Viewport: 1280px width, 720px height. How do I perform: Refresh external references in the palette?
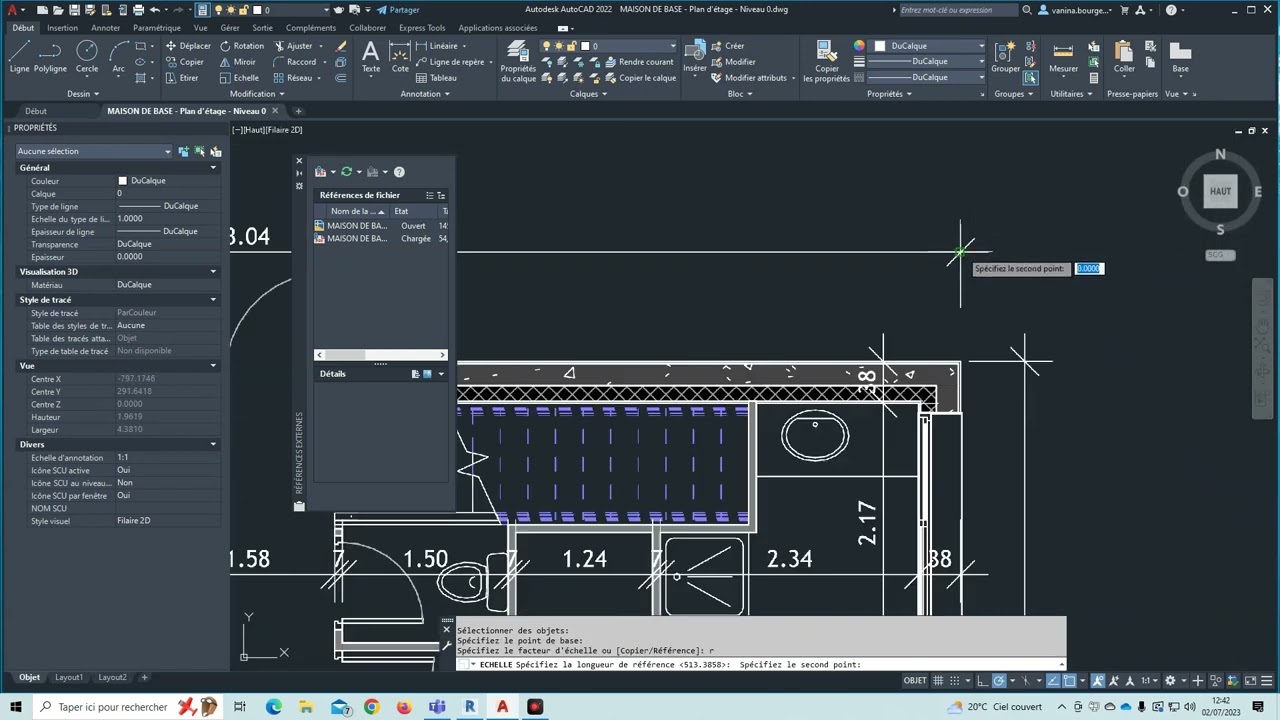click(347, 172)
